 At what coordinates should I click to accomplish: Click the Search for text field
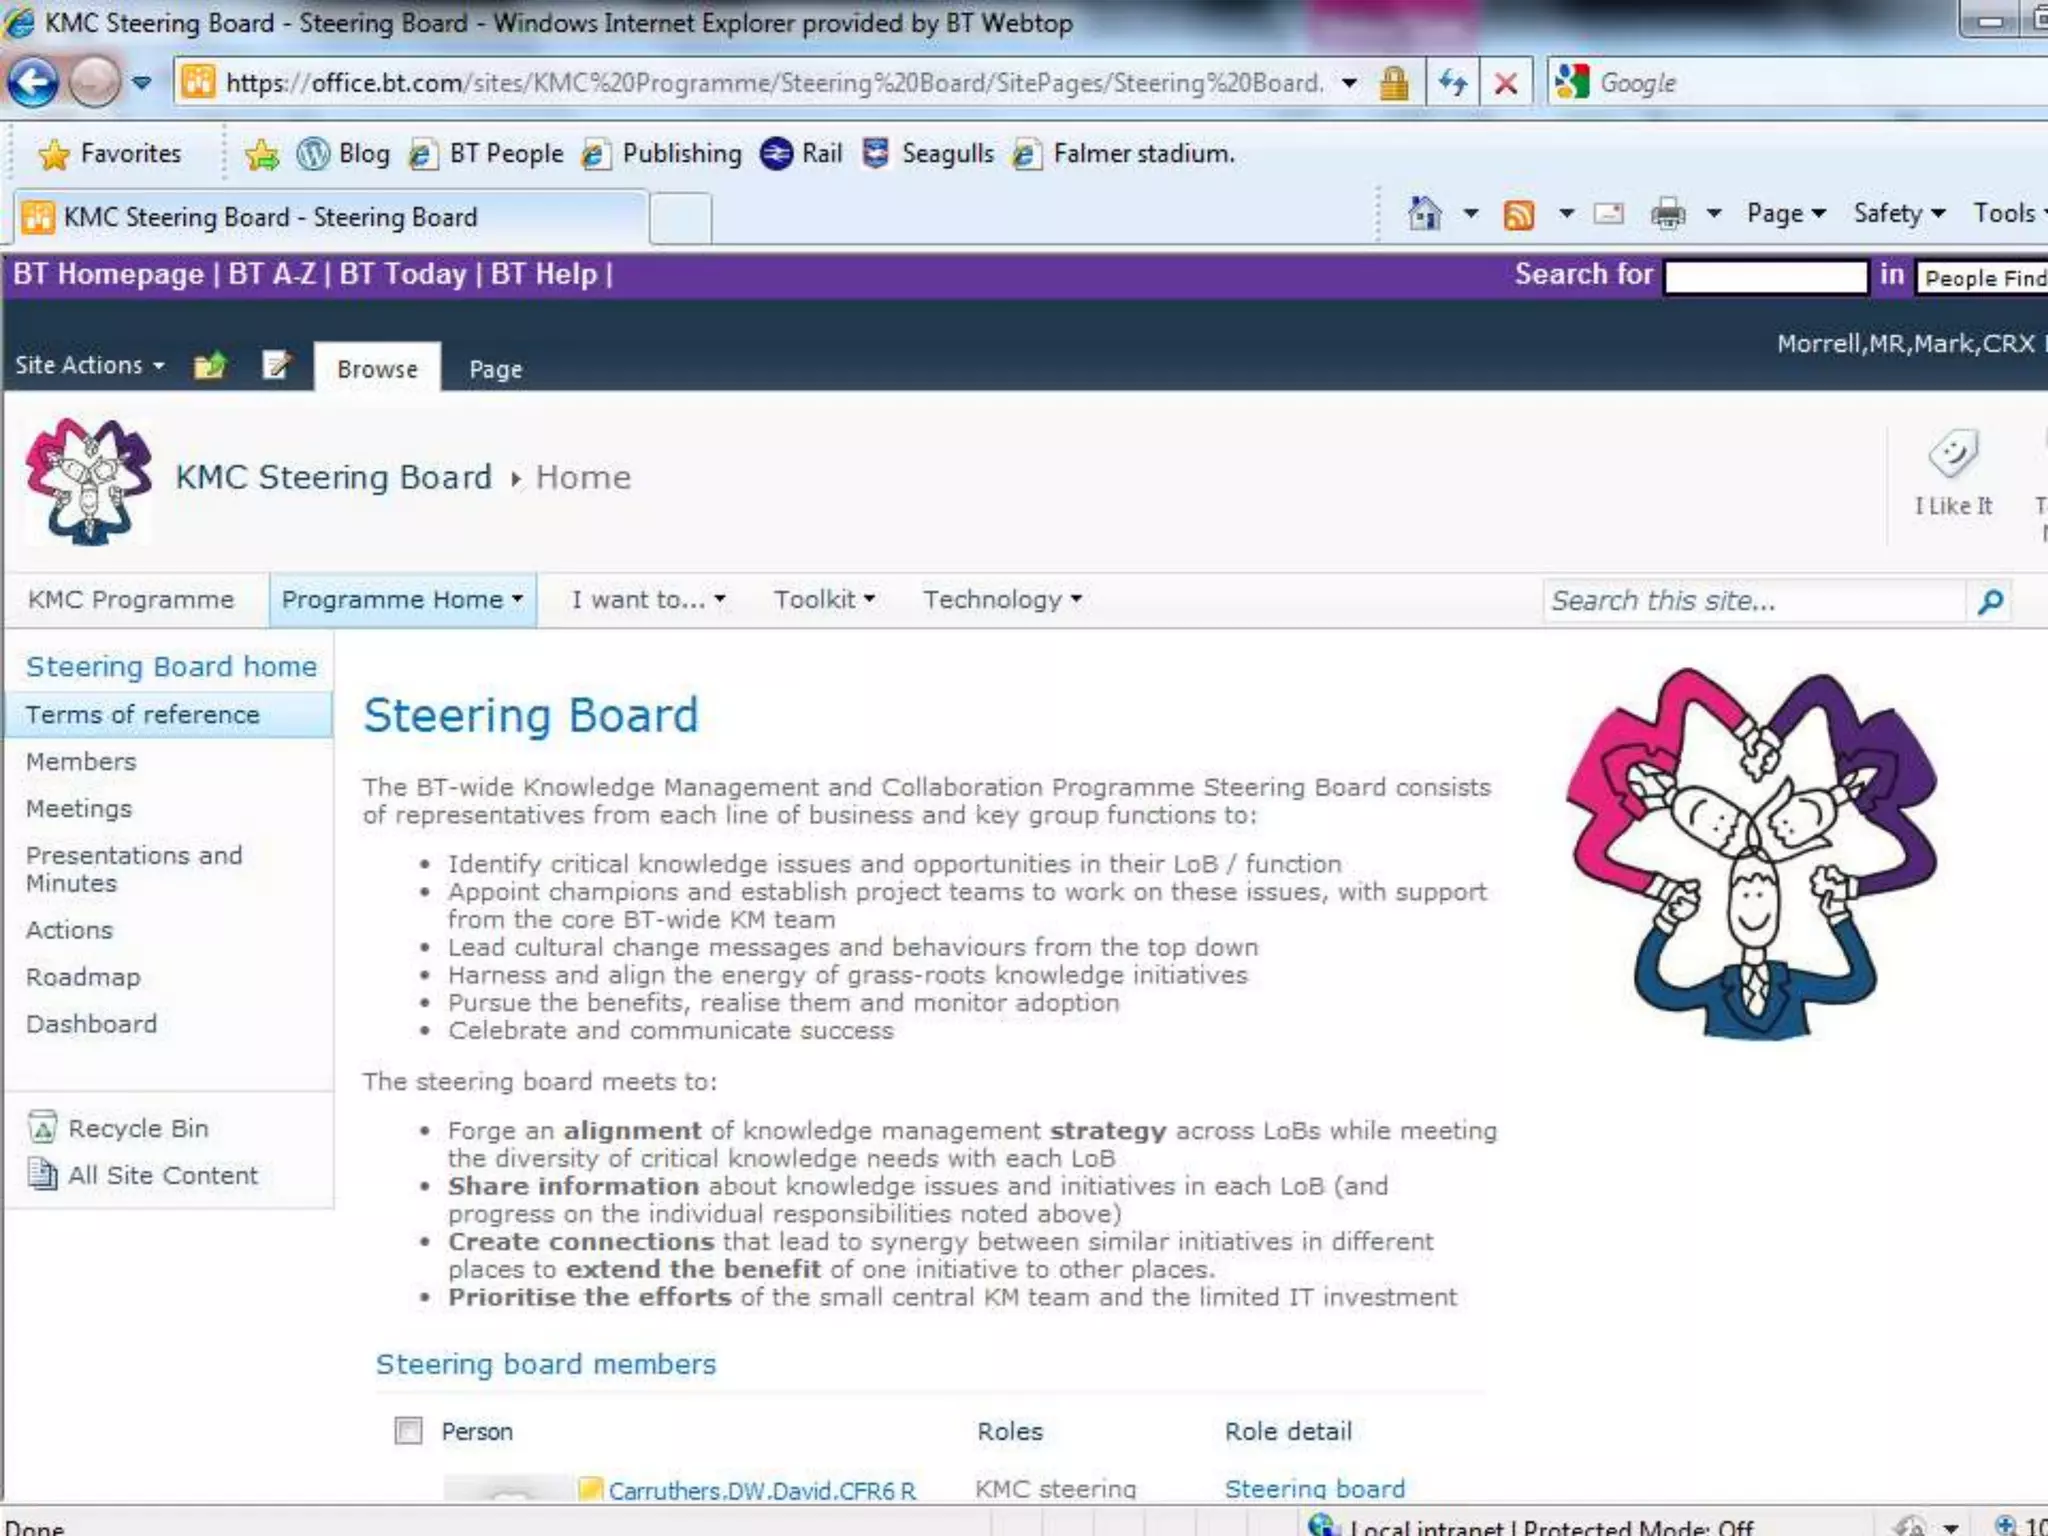click(x=1766, y=276)
